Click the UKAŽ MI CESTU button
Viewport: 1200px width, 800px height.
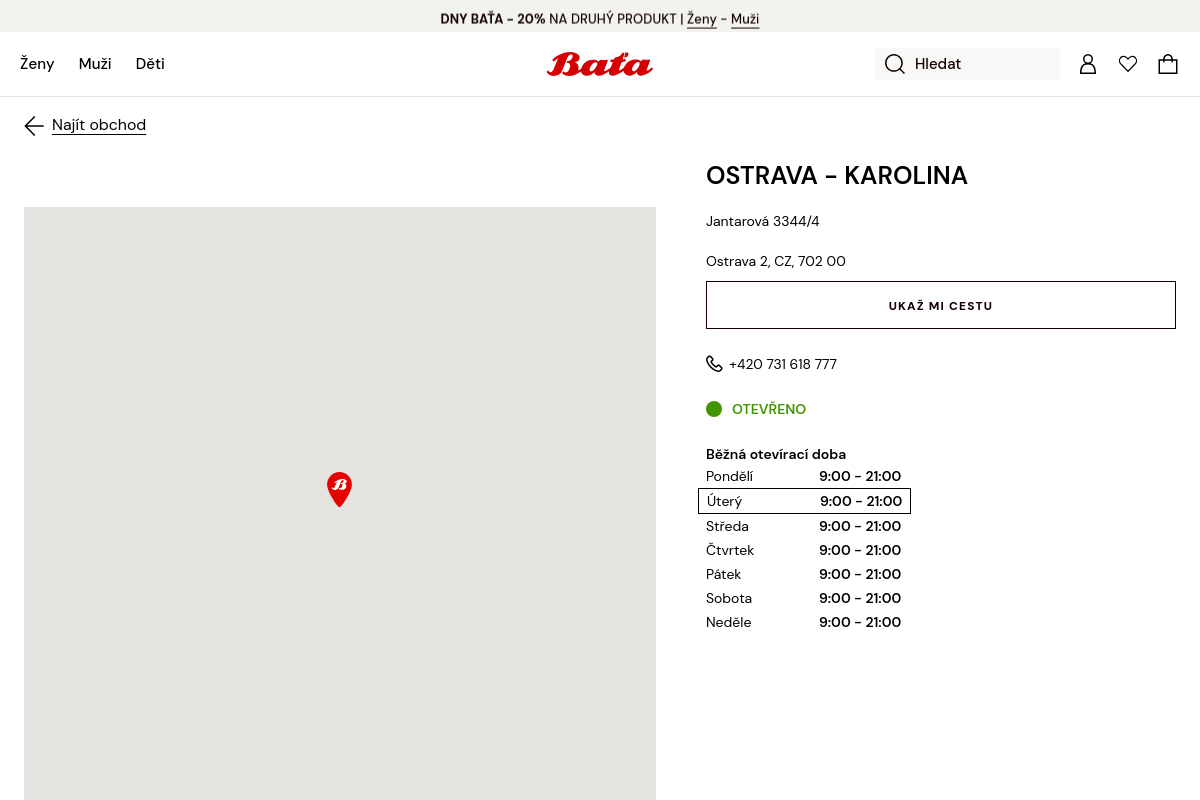pos(941,305)
